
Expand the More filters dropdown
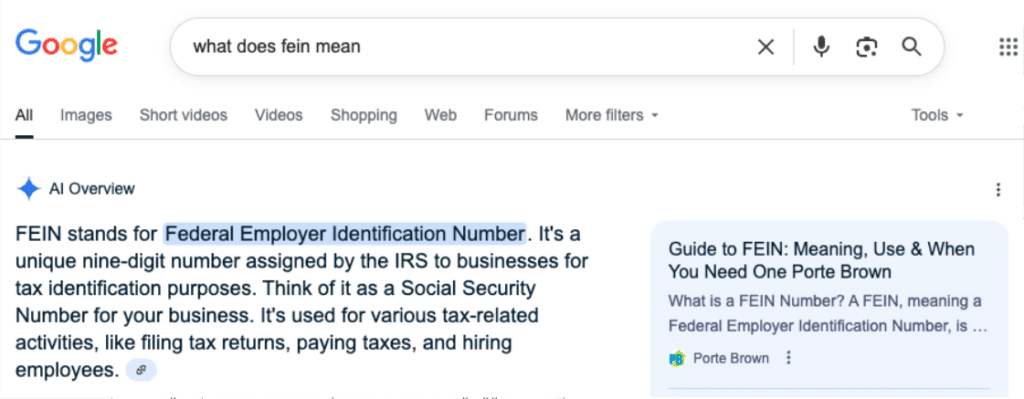click(612, 116)
